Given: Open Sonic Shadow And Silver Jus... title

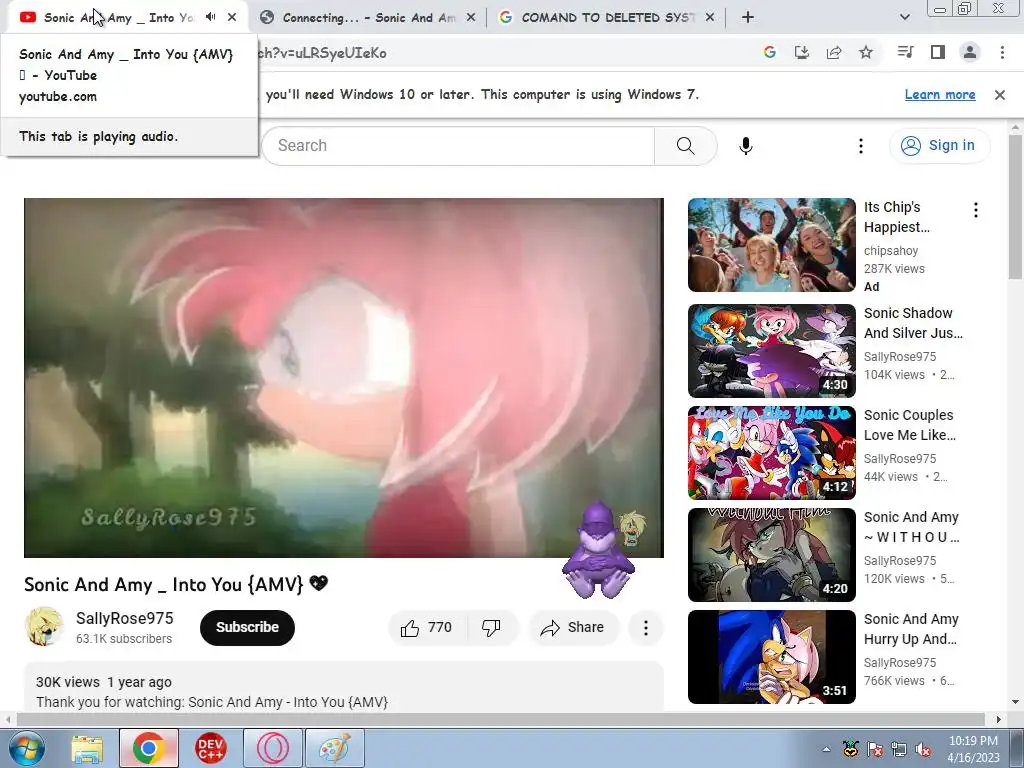Looking at the screenshot, I should click(x=913, y=323).
